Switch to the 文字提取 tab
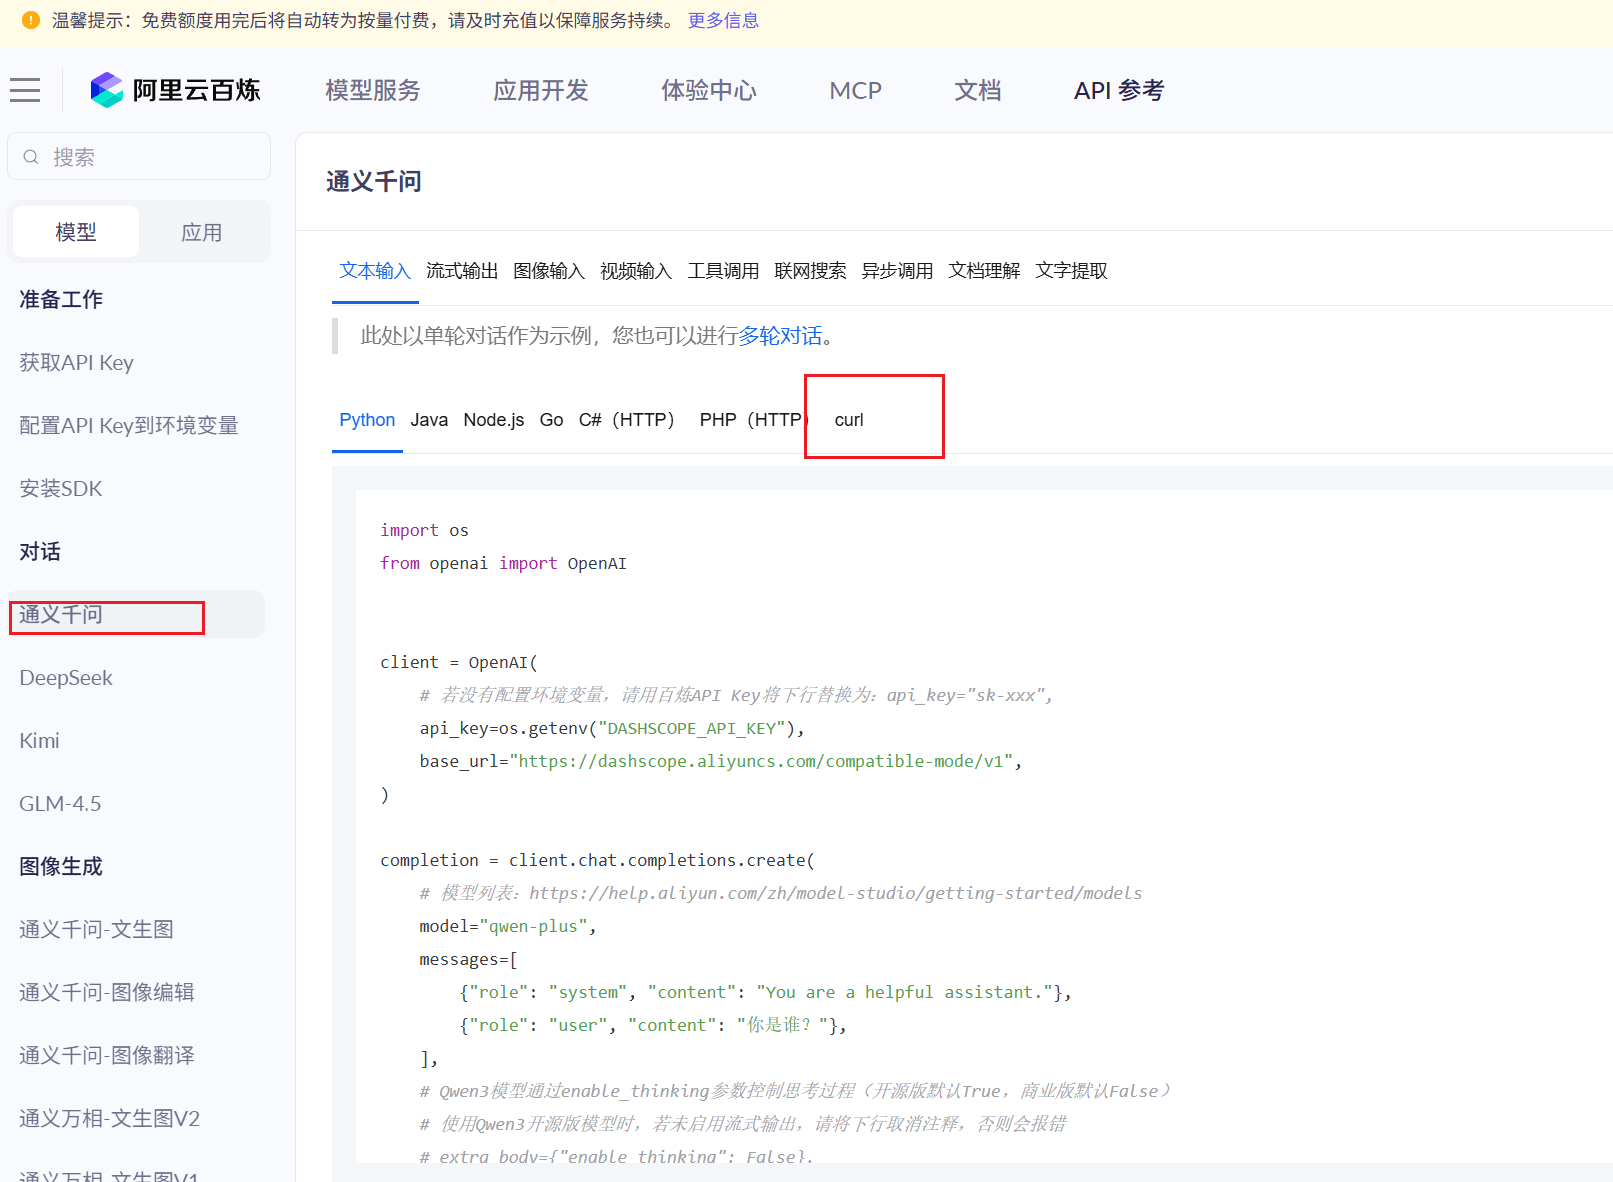This screenshot has width=1613, height=1182. pos(1071,270)
